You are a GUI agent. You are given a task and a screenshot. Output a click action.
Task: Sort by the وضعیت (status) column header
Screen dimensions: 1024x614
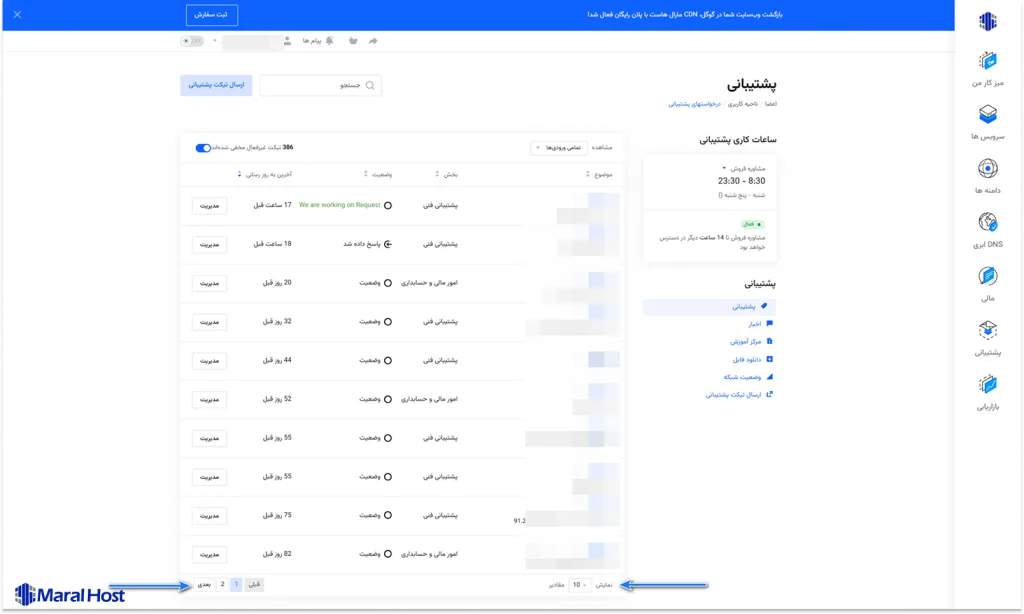pyautogui.click(x=378, y=174)
